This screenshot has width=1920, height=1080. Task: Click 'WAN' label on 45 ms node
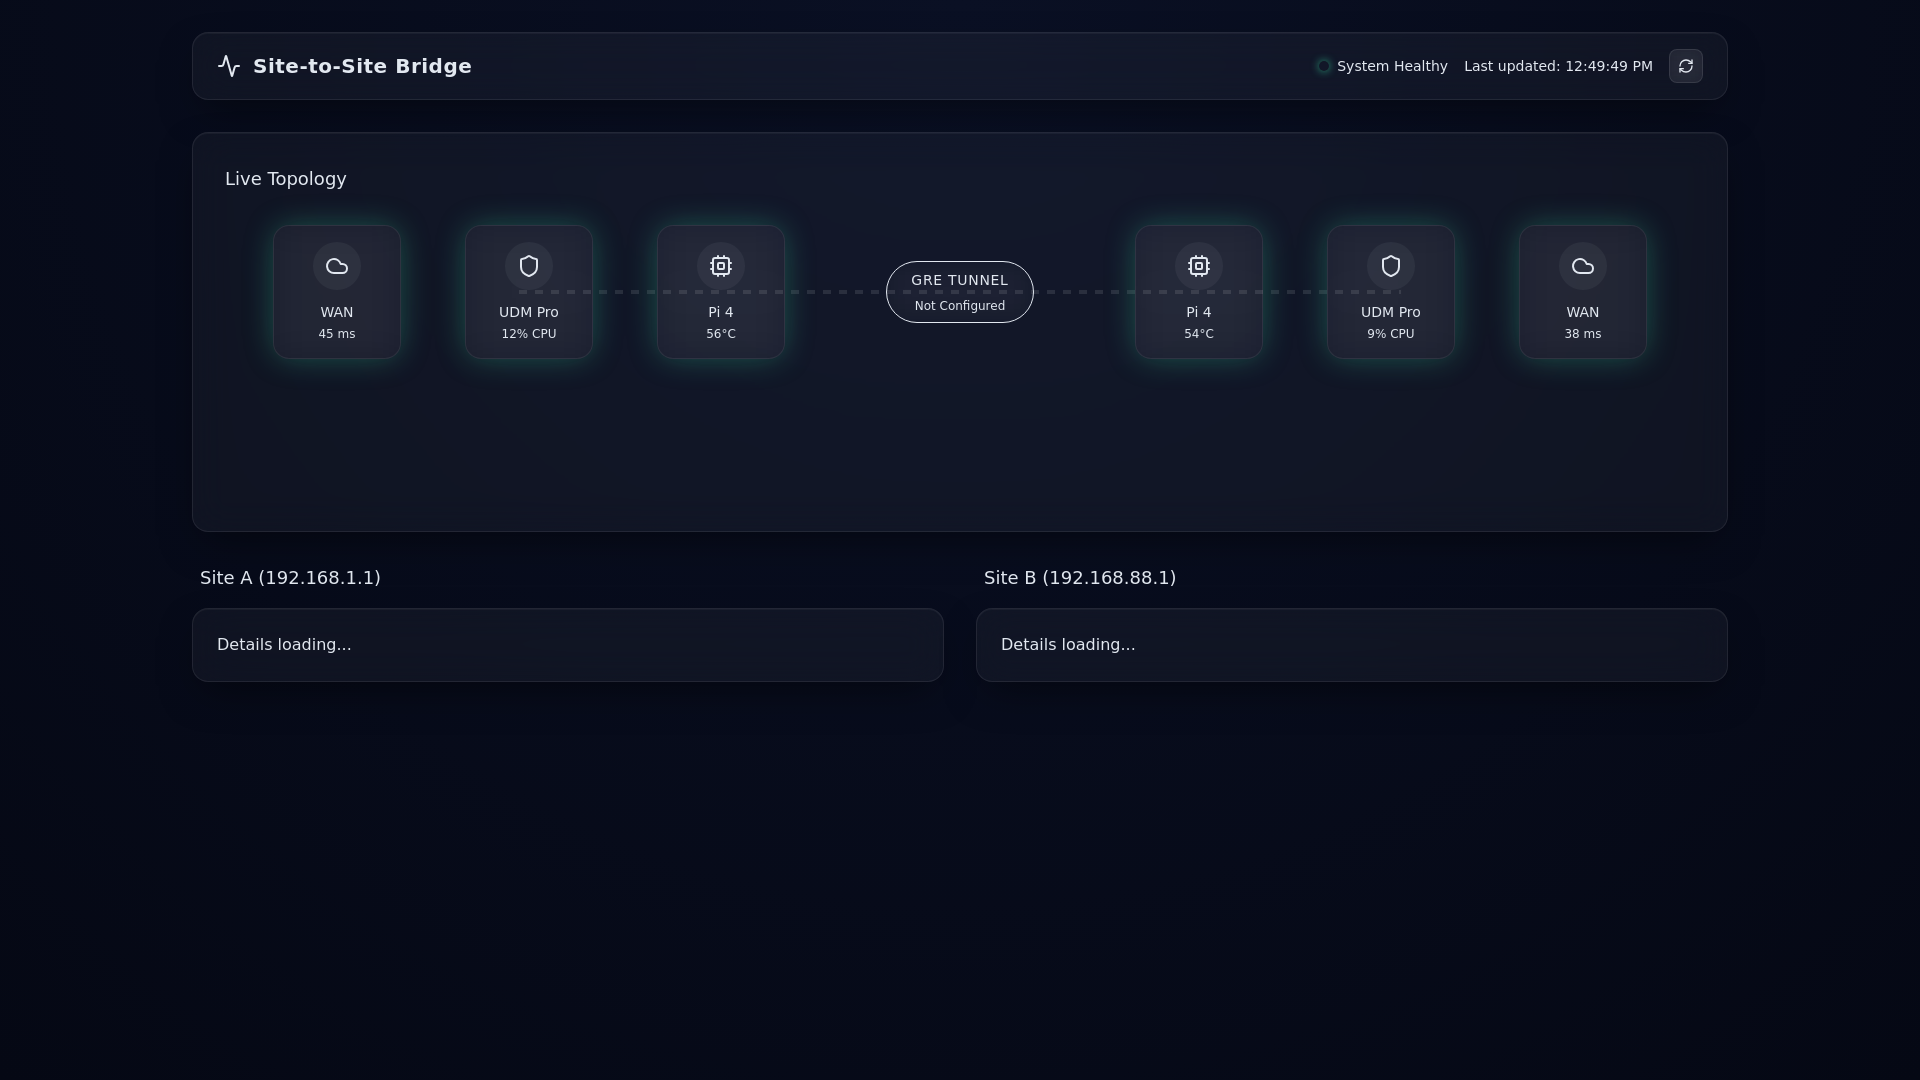(337, 312)
